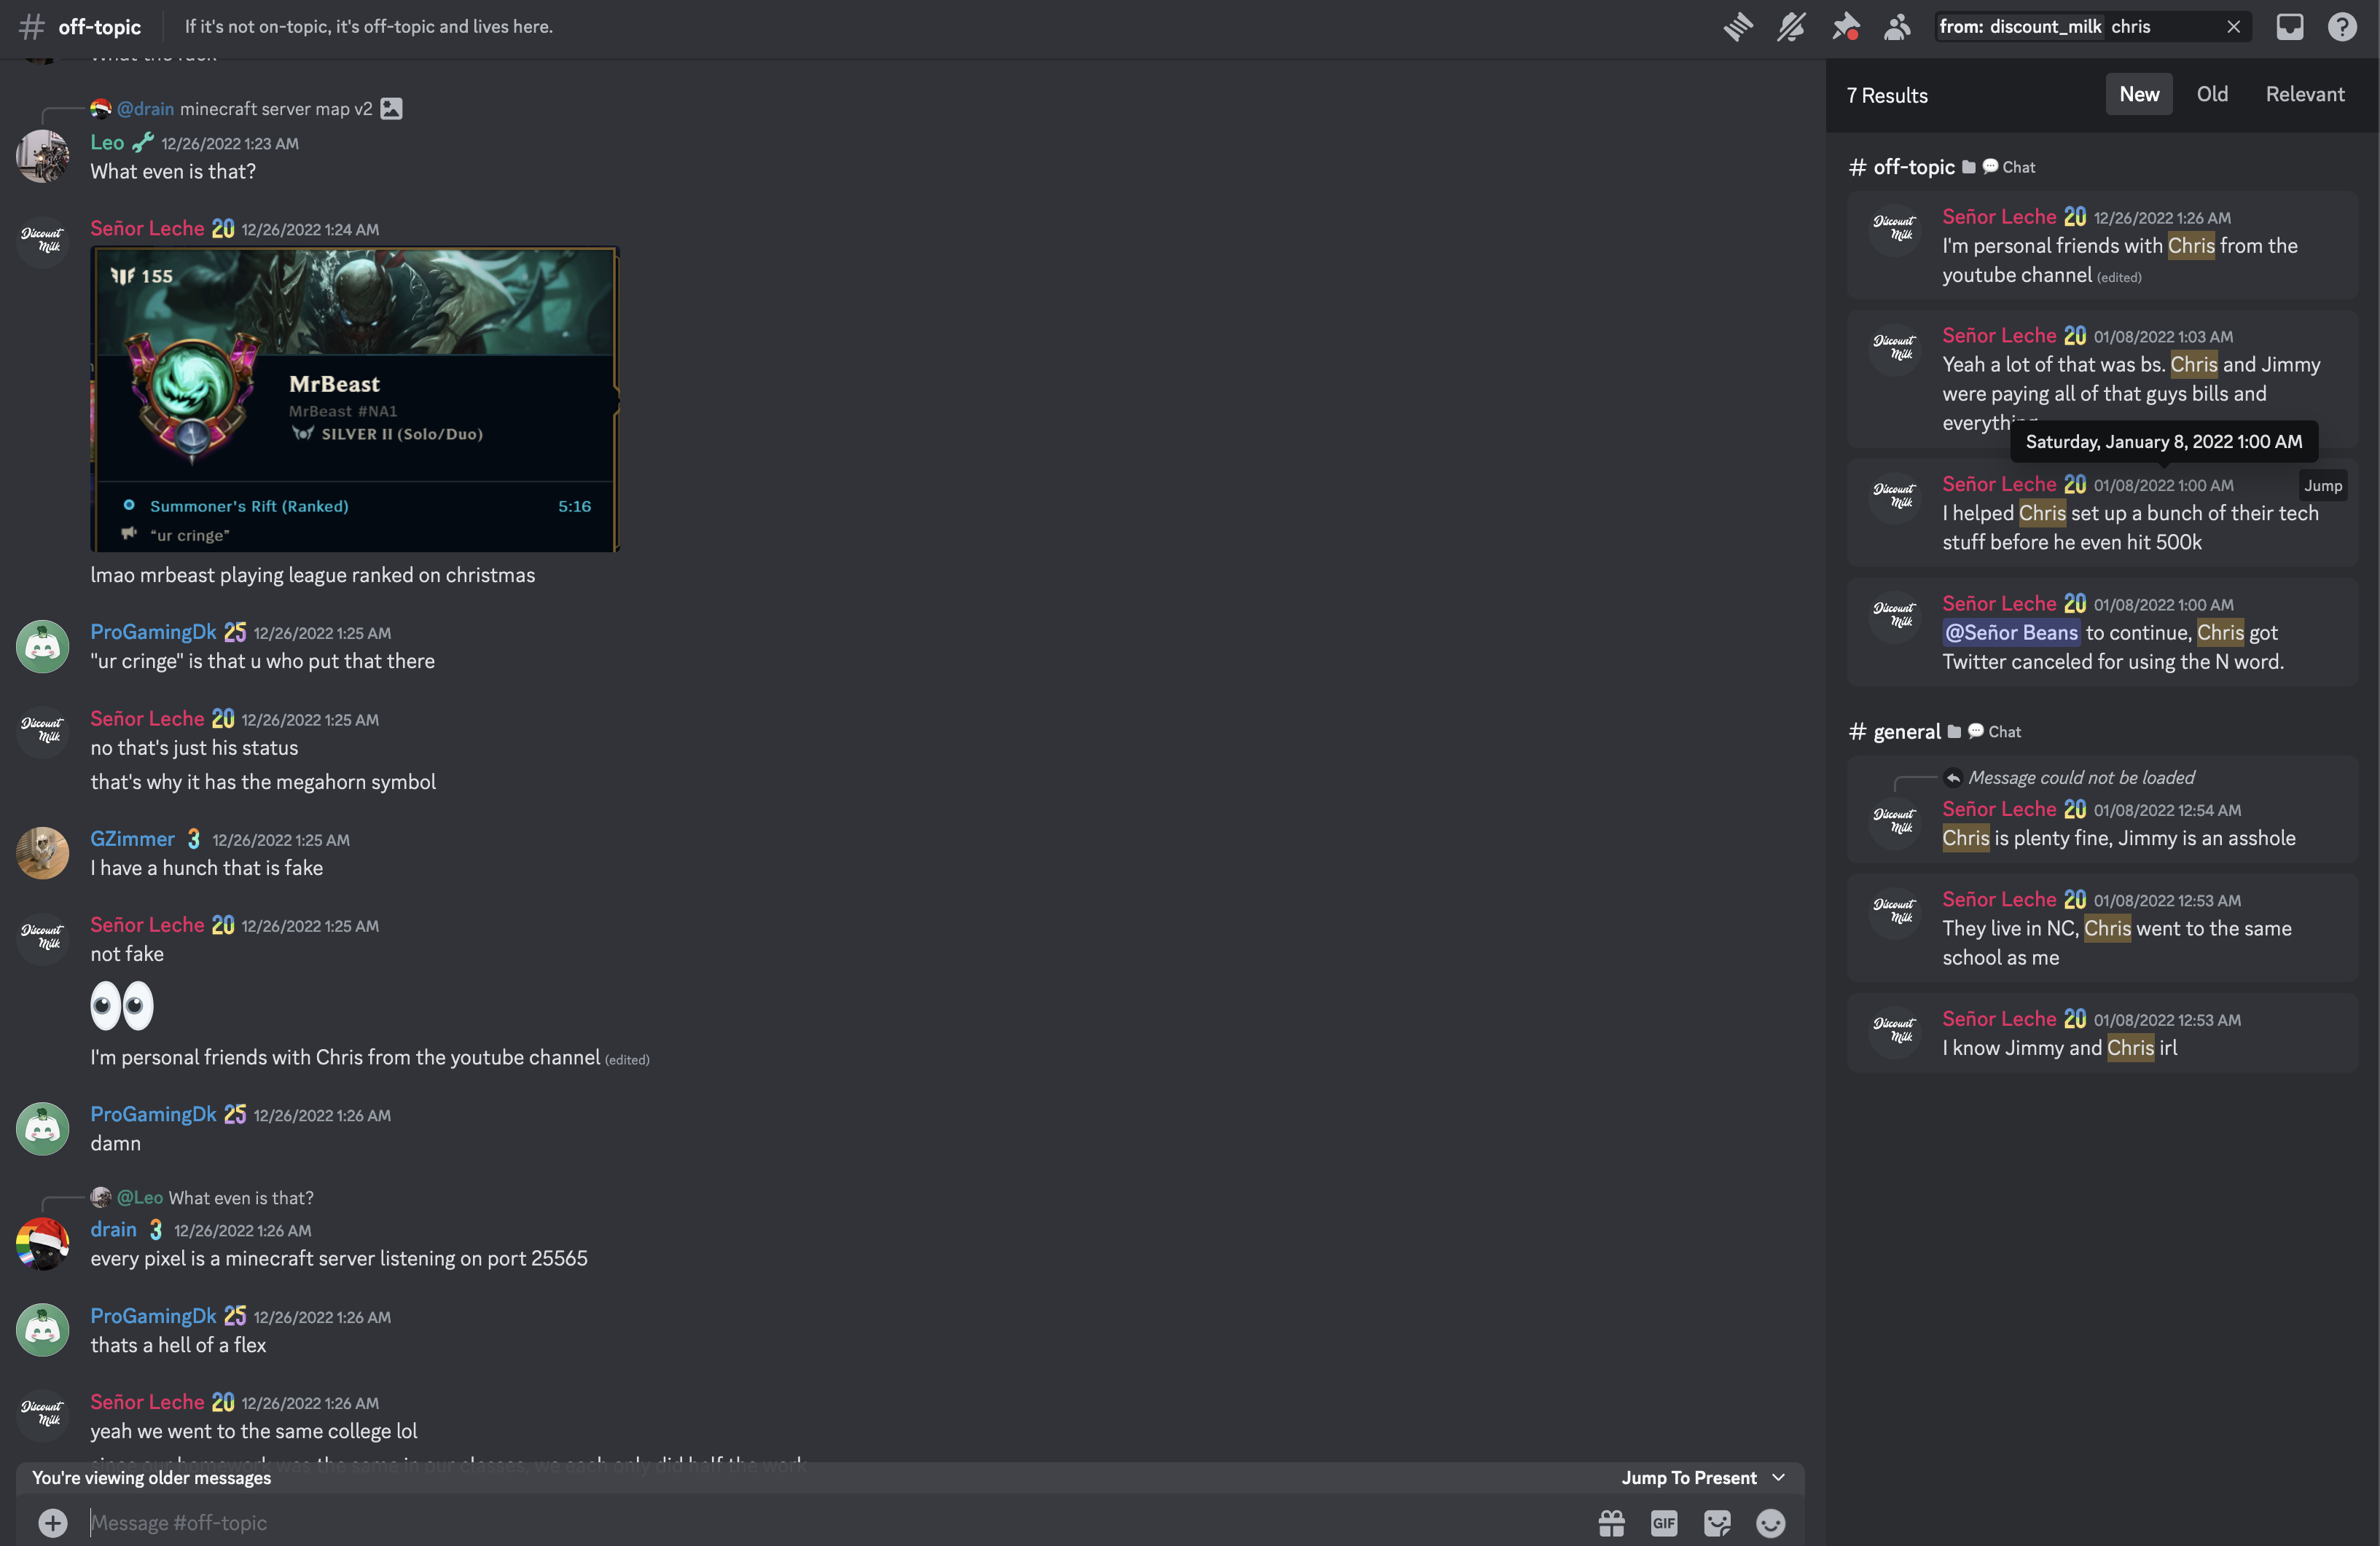Viewport: 2380px width, 1546px height.
Task: Open the plus attachment button in message bar
Action: [53, 1523]
